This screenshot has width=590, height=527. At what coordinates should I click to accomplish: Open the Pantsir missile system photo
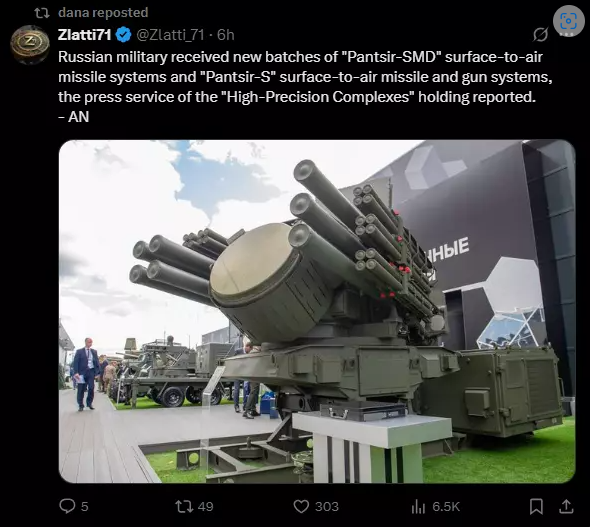click(317, 311)
